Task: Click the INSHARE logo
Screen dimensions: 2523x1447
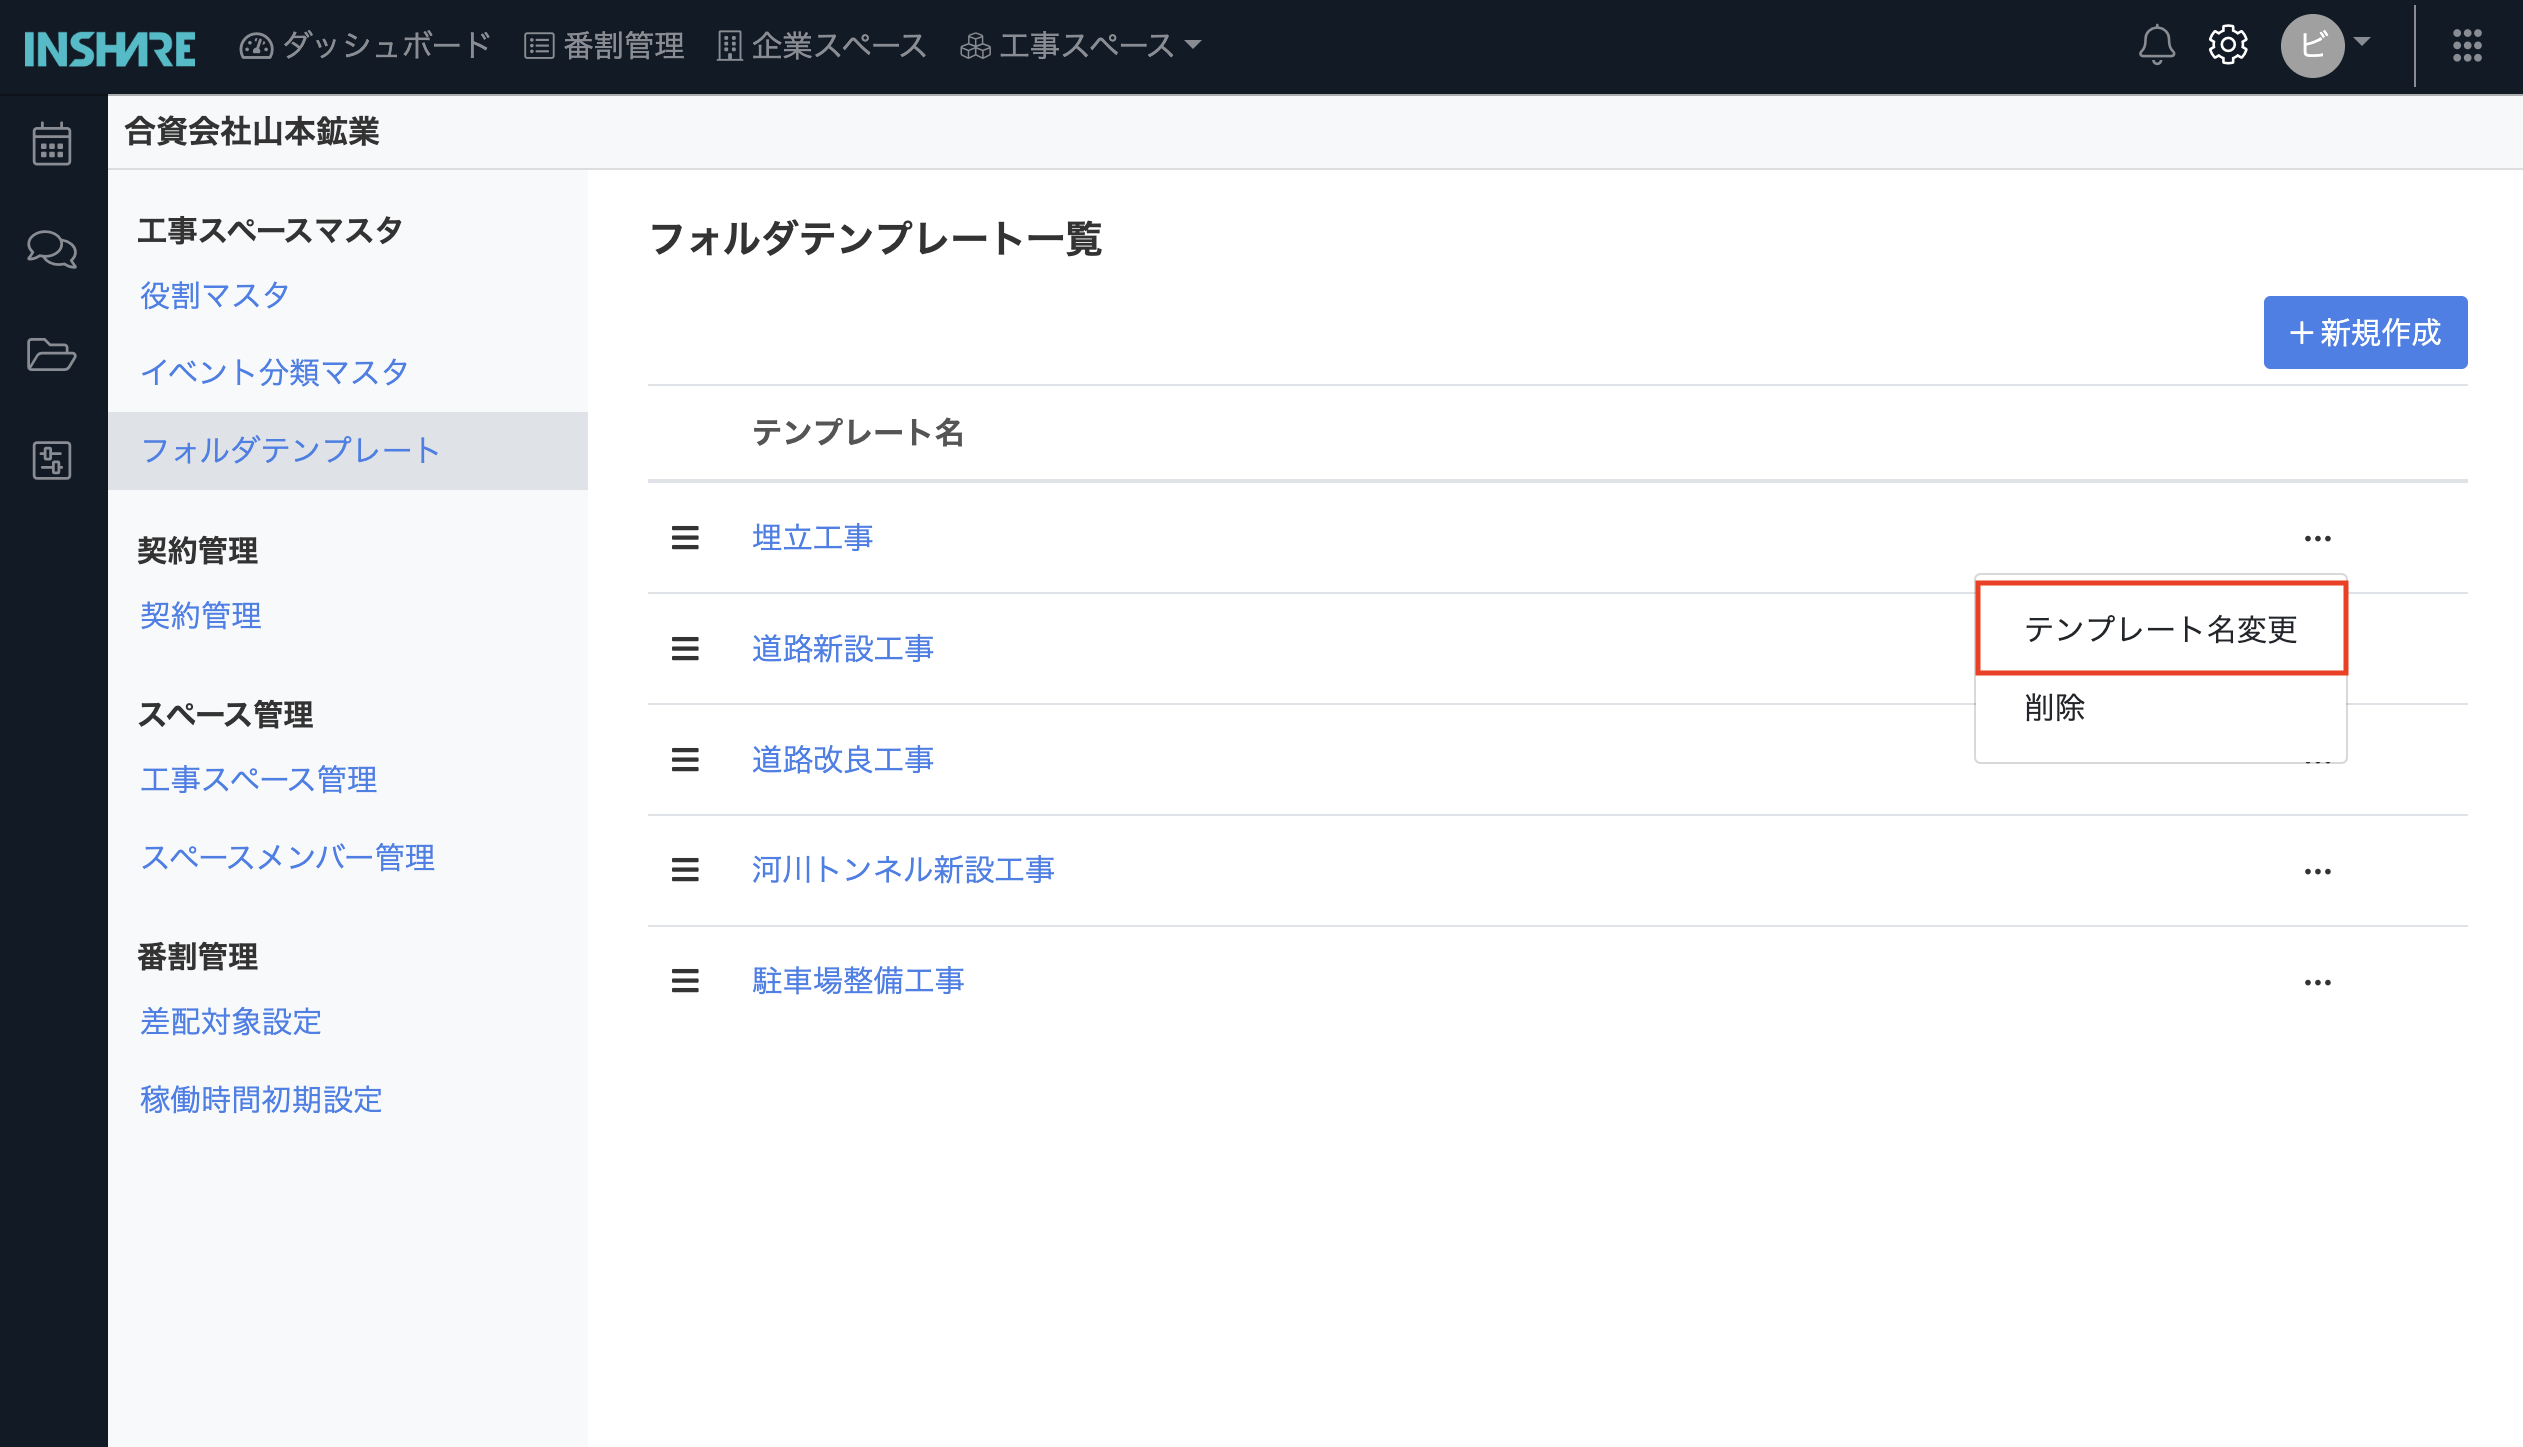Action: click(110, 48)
